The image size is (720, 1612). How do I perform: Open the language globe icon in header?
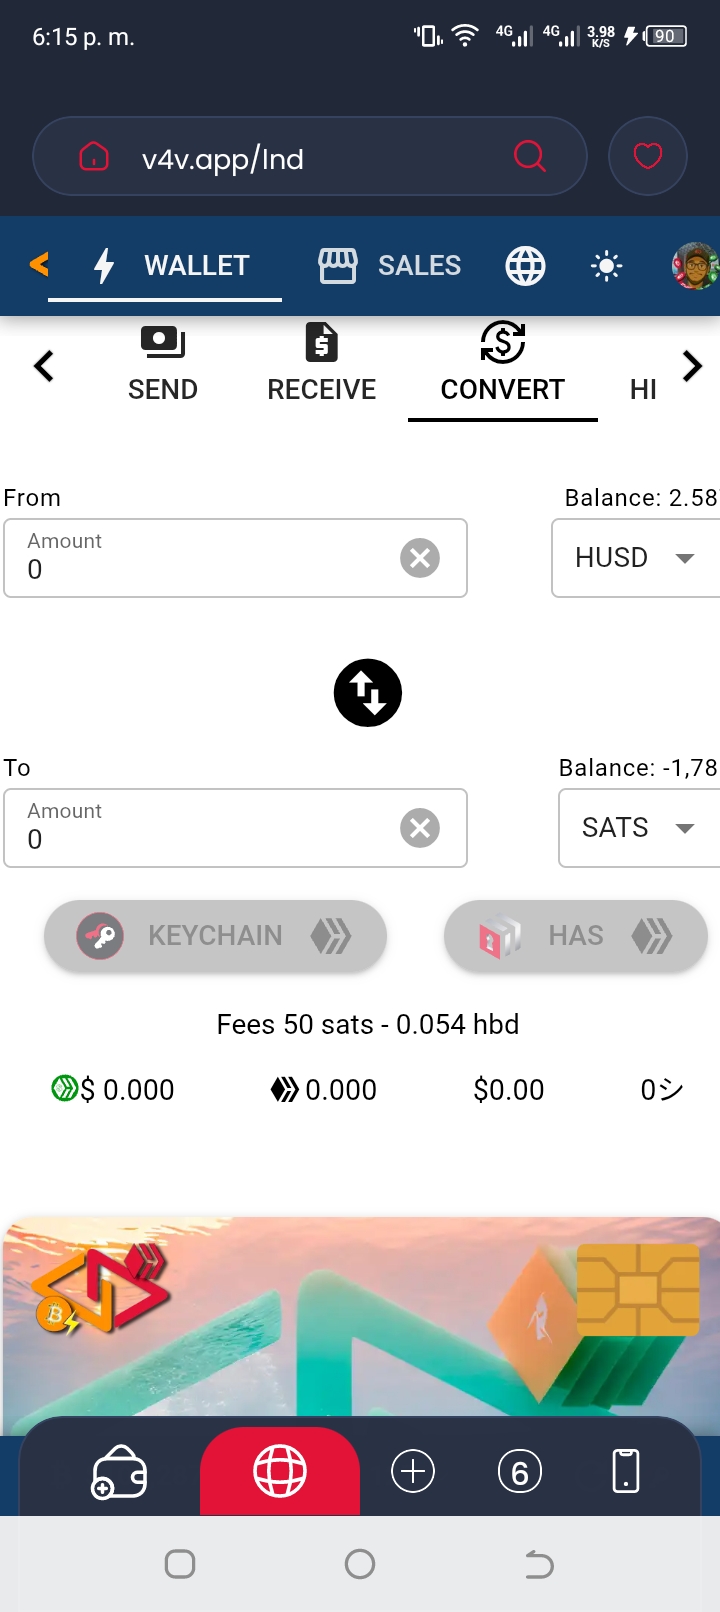[x=525, y=266]
